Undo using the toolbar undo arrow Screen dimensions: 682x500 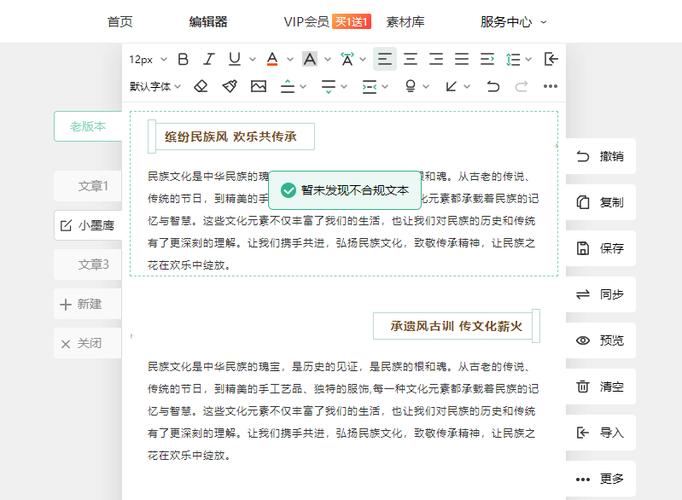tap(493, 86)
